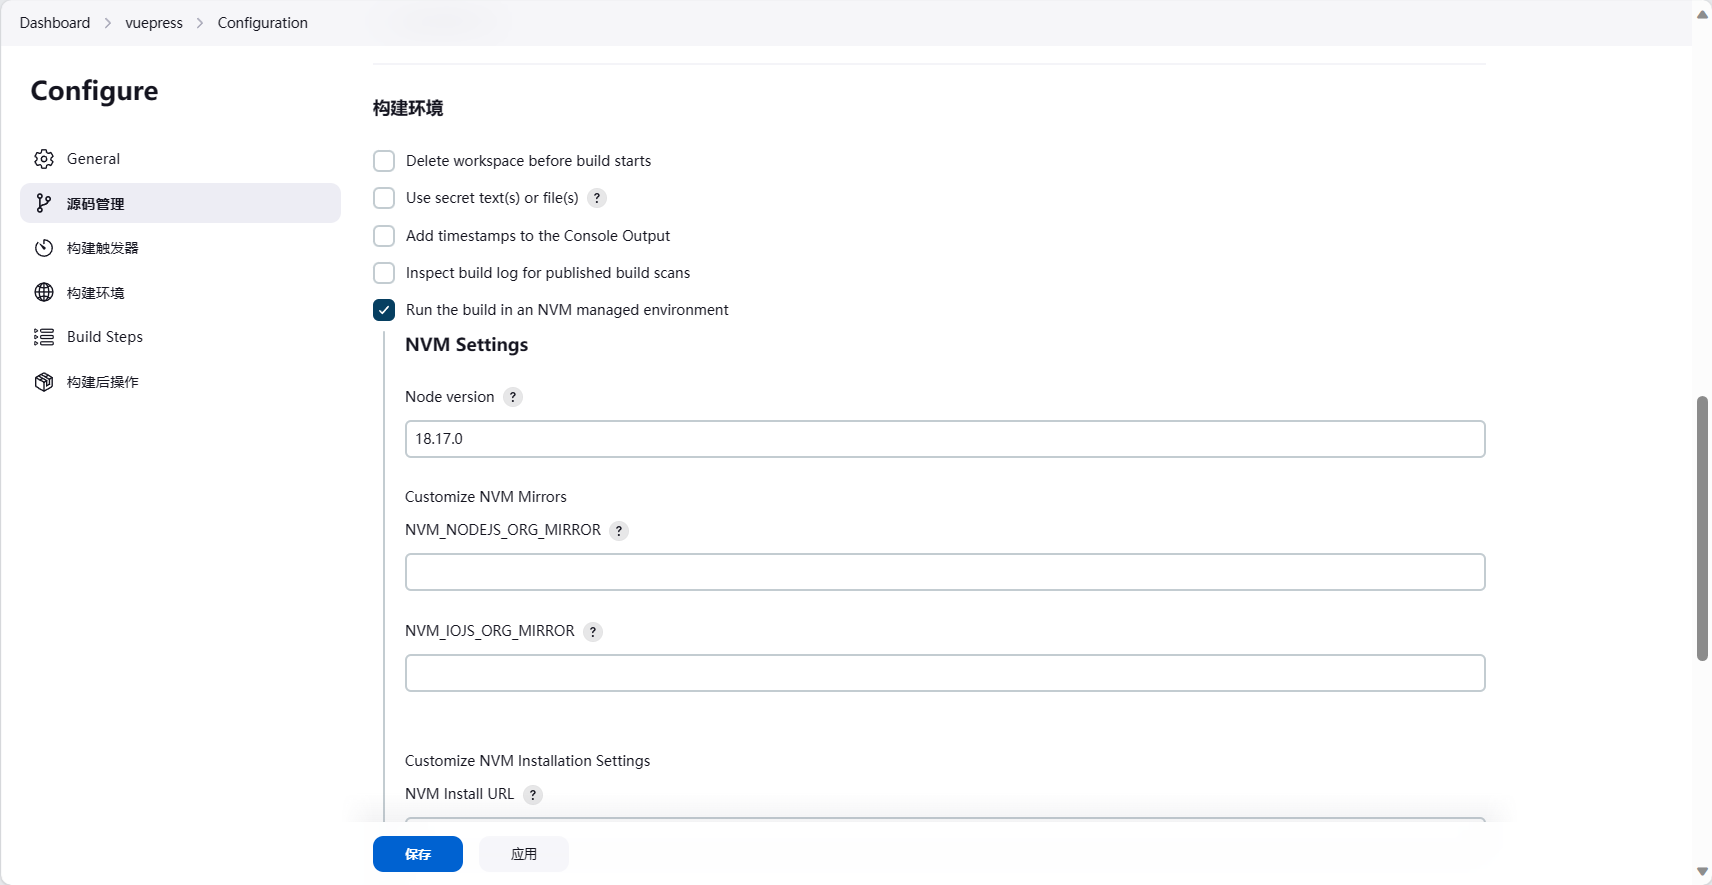
Task: Click the Node version input field
Action: tap(945, 439)
